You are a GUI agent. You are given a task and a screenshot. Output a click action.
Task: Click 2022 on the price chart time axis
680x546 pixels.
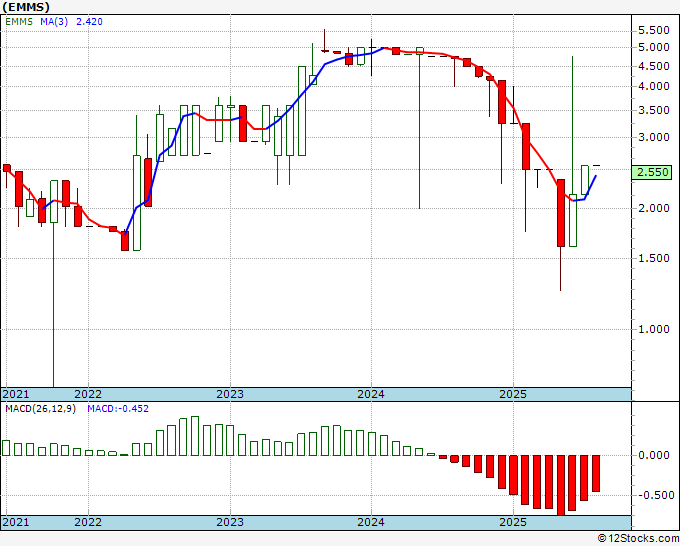click(88, 394)
